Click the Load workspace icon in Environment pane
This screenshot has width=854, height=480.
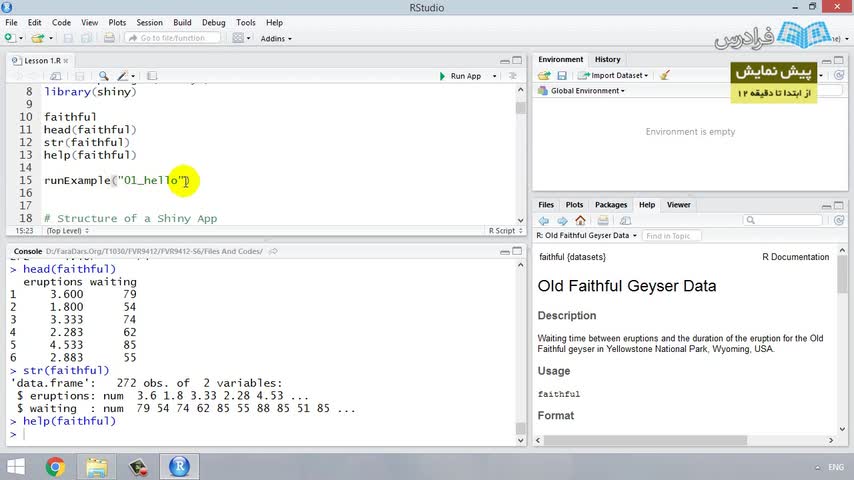point(544,76)
